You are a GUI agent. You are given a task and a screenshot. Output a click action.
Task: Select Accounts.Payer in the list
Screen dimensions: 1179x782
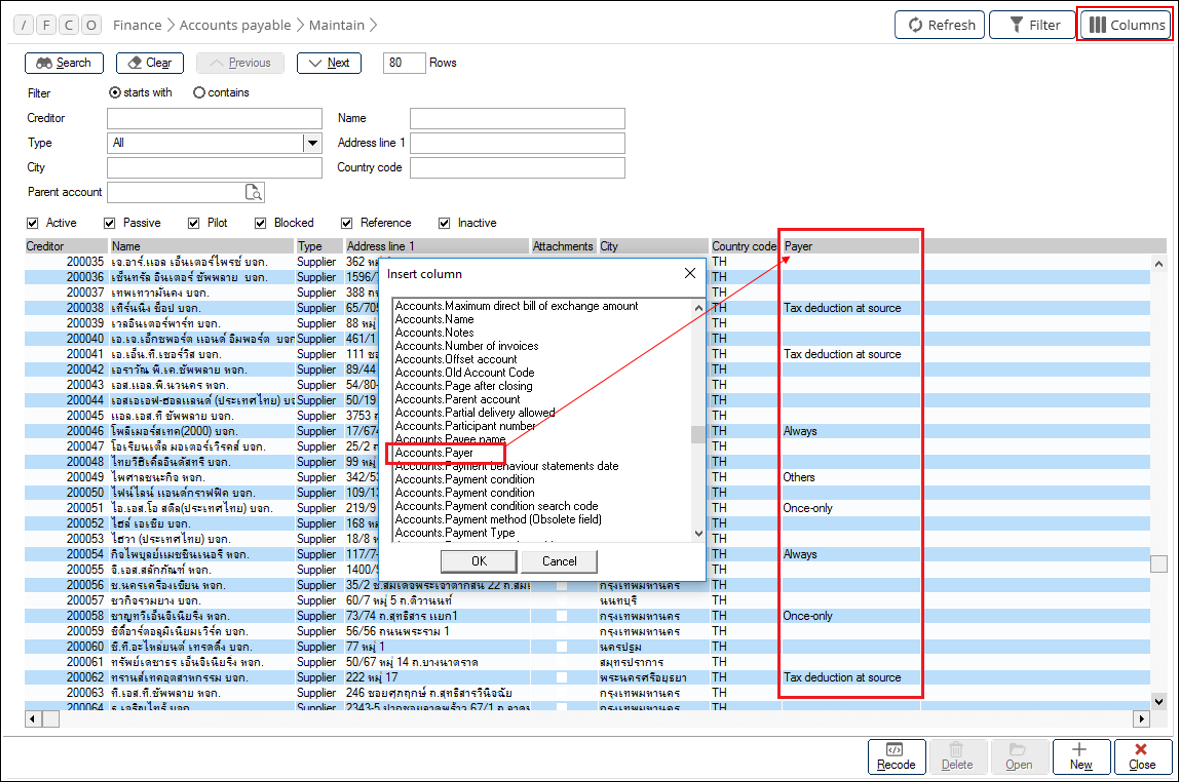pyautogui.click(x=434, y=453)
